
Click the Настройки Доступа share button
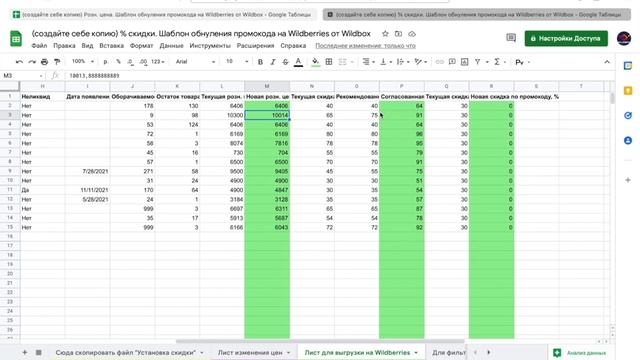[566, 38]
